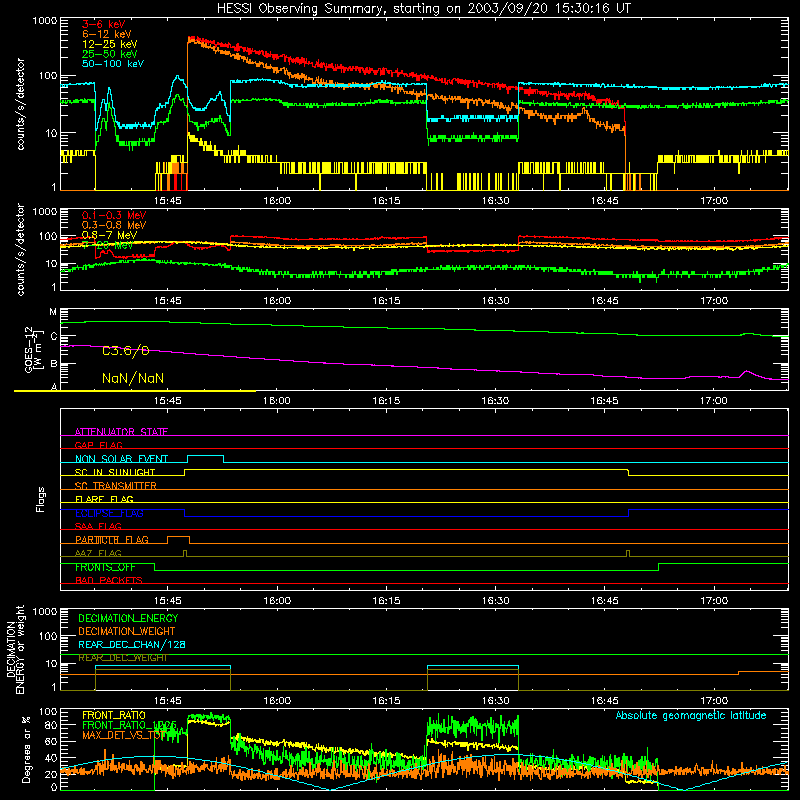Click the Degrees or % axis label
Viewport: 800px width, 800px height.
(26, 749)
